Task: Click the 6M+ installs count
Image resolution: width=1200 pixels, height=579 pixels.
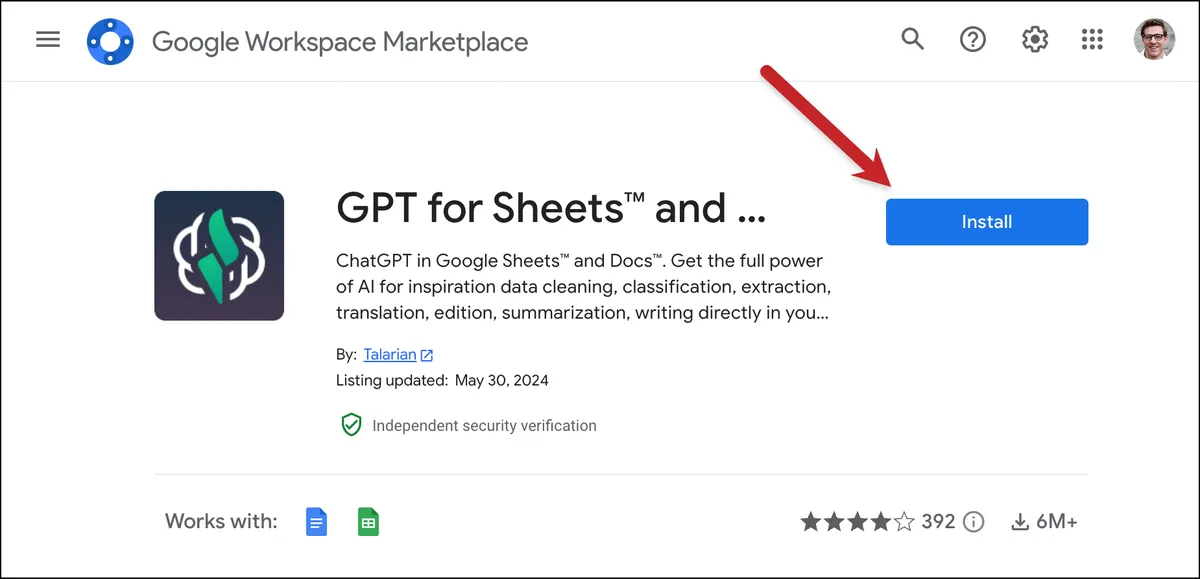Action: [x=1056, y=522]
